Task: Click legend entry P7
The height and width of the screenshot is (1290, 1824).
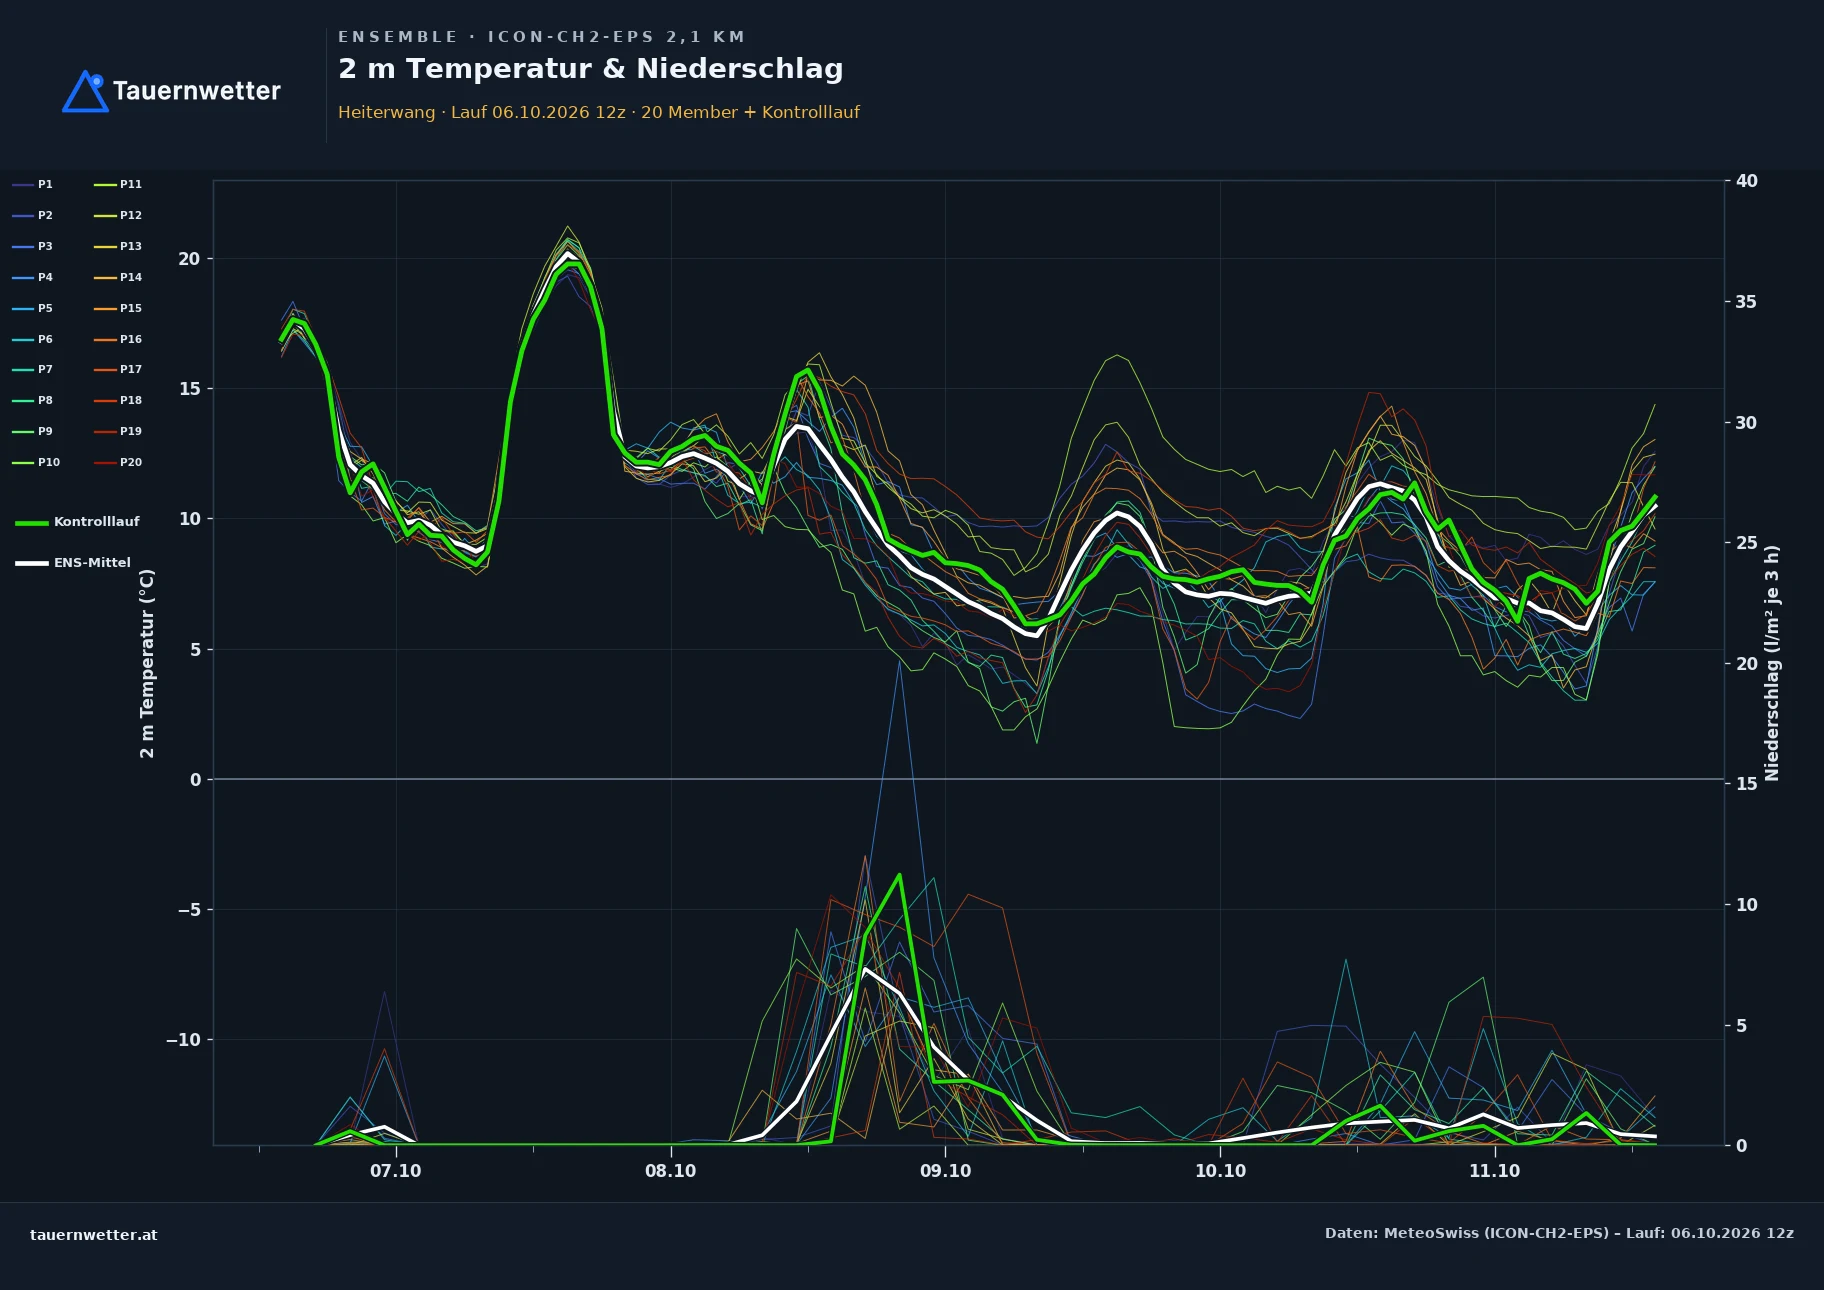Action: tap(32, 369)
